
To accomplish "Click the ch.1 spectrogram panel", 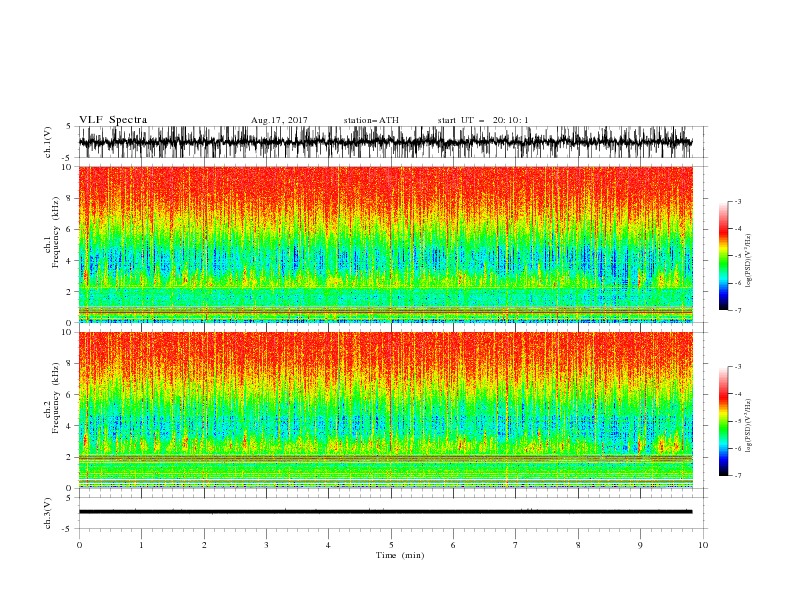I will (x=386, y=244).
